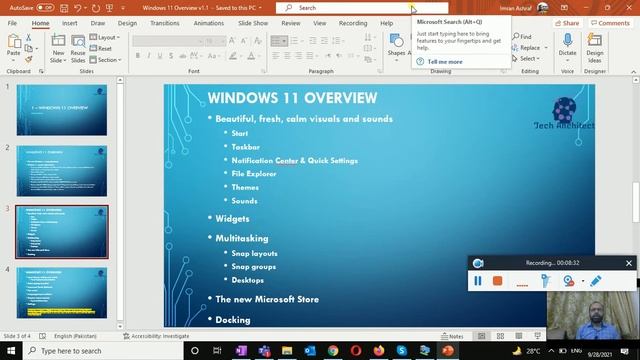Screen dimensions: 640x360
Task: Select slide 2 thumbnail
Action: pyautogui.click(x=62, y=171)
